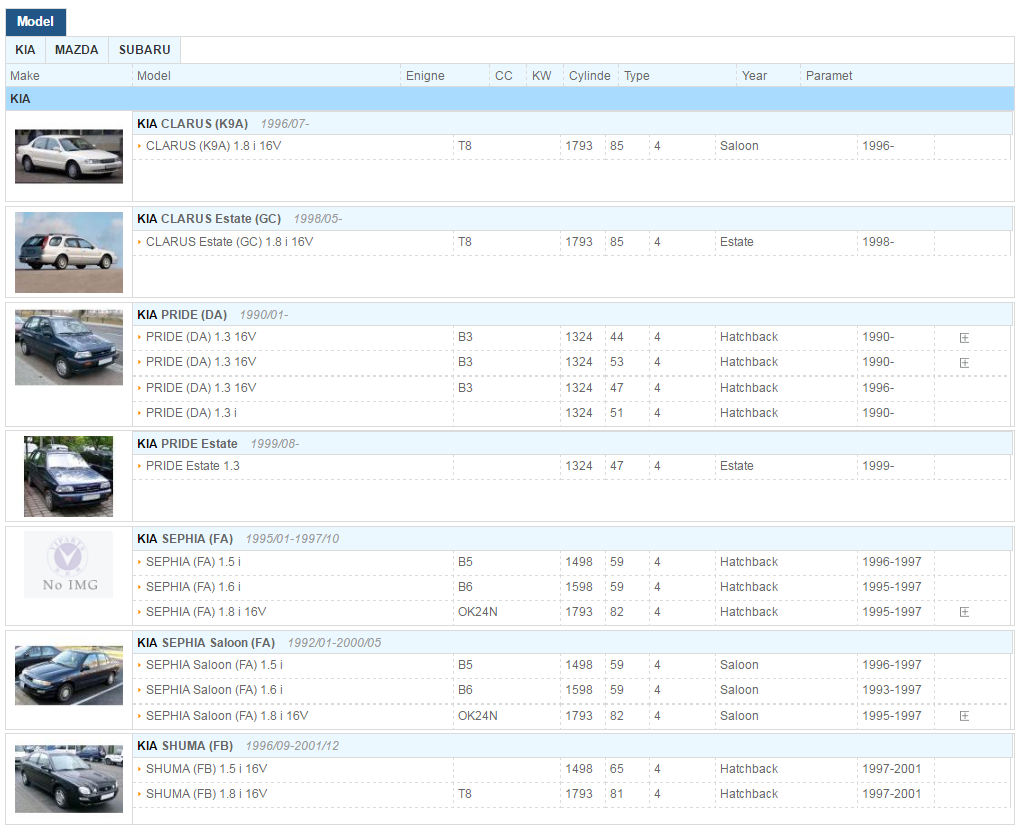
Task: Expand parameters for SEPHIA Saloon (FA) 1.8 i 16V
Action: (964, 716)
